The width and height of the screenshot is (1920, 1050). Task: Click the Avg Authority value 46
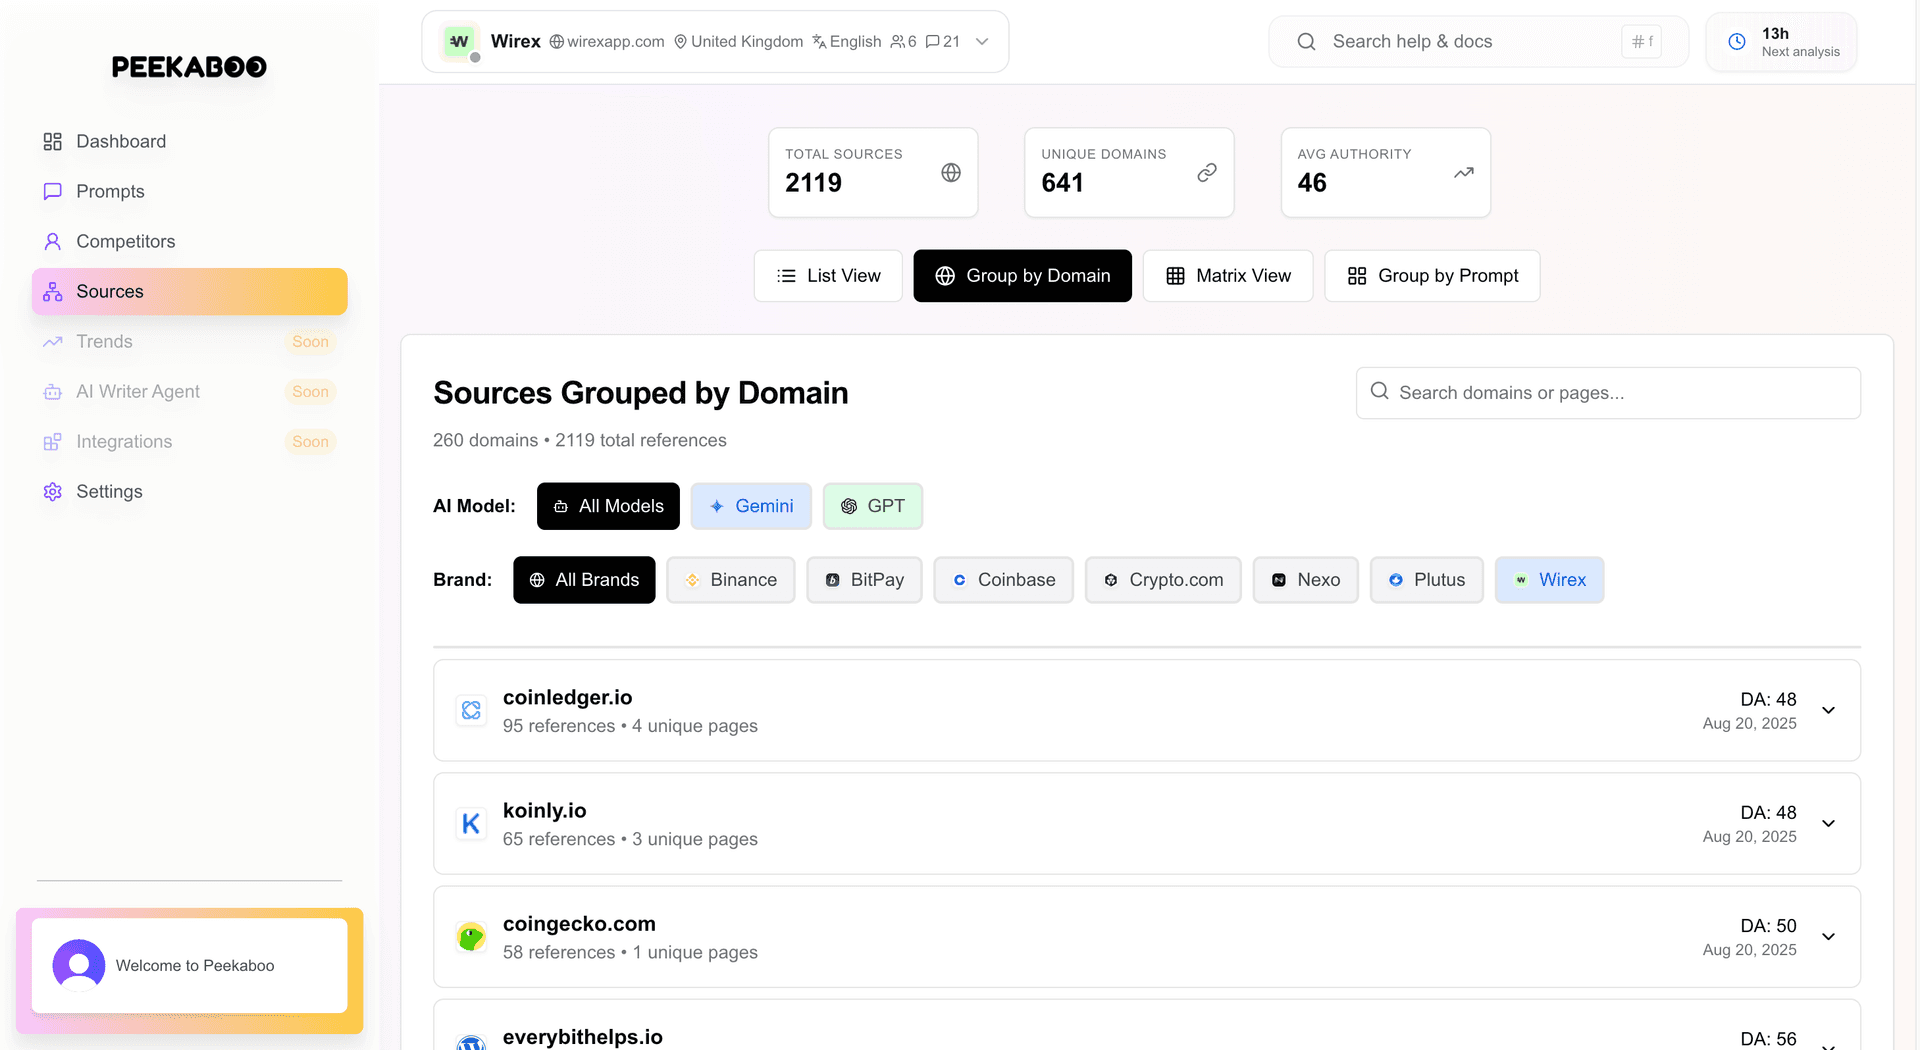(x=1312, y=183)
